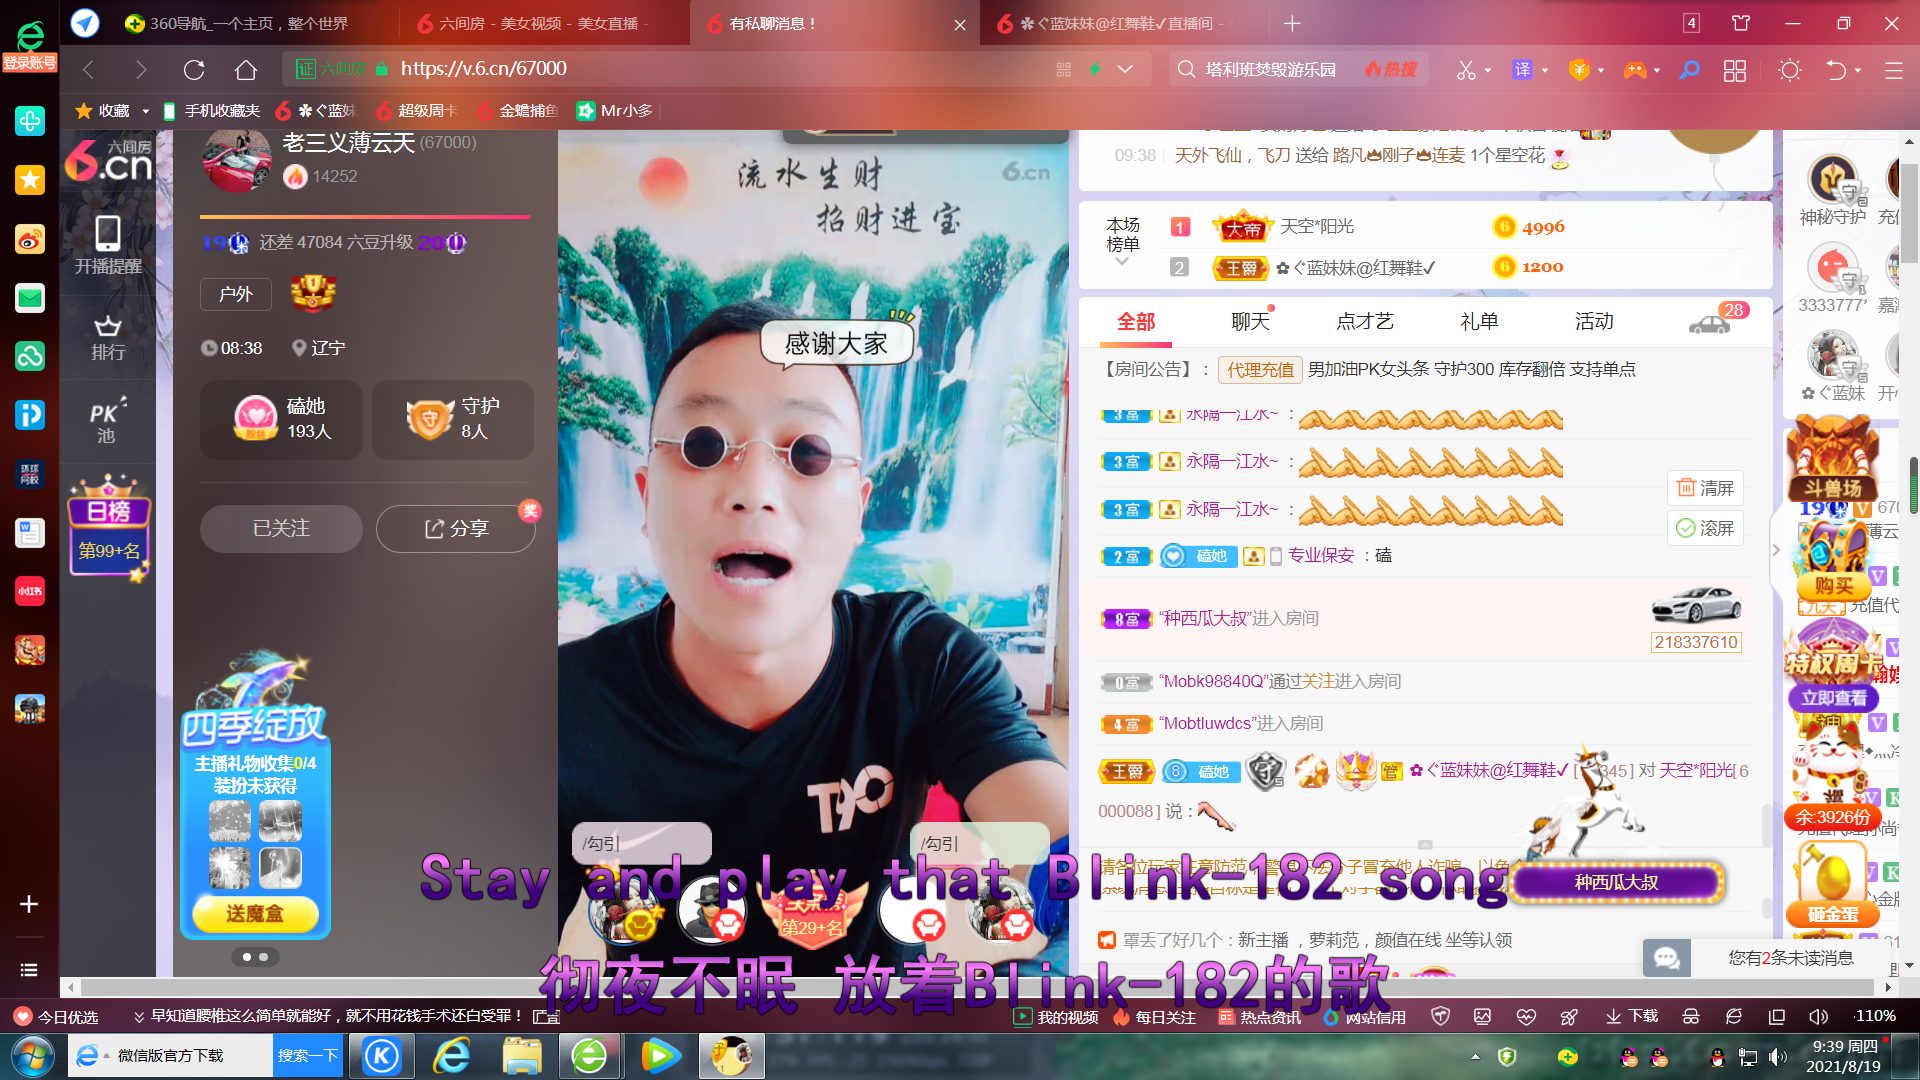This screenshot has width=1920, height=1080.
Task: Switch to the 360导航 browser tab
Action: coord(250,23)
